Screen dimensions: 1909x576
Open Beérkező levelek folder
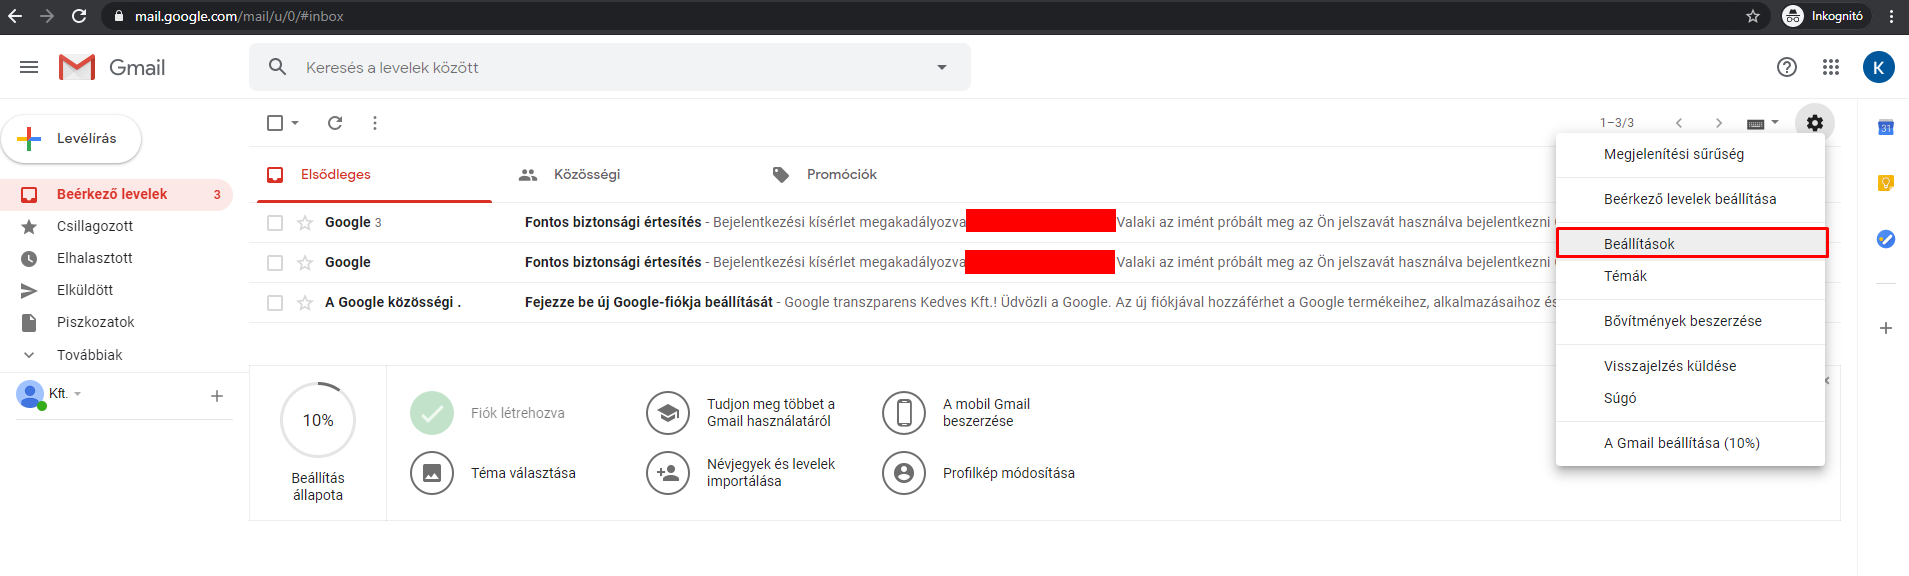[116, 194]
